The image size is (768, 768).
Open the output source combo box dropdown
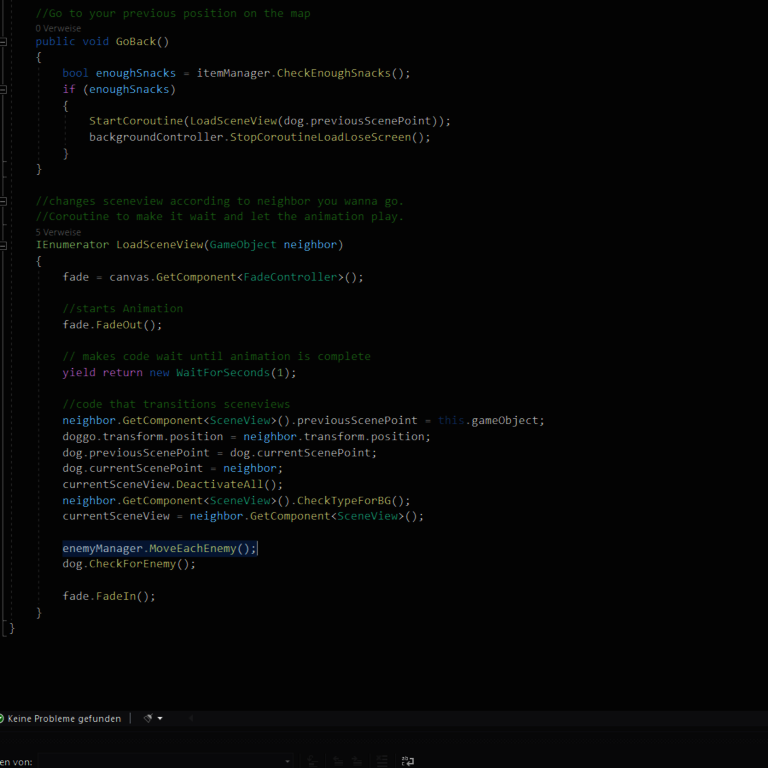[287, 761]
